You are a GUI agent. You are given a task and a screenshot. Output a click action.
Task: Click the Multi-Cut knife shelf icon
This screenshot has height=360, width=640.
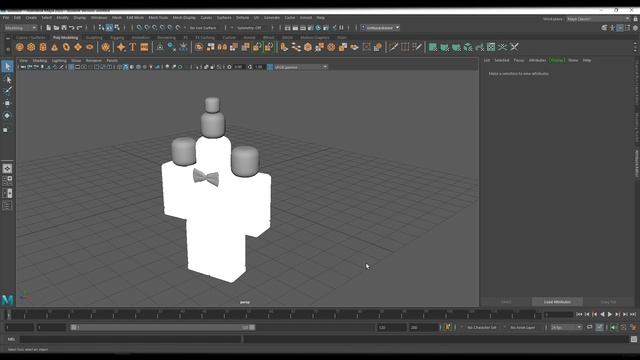click(x=393, y=47)
